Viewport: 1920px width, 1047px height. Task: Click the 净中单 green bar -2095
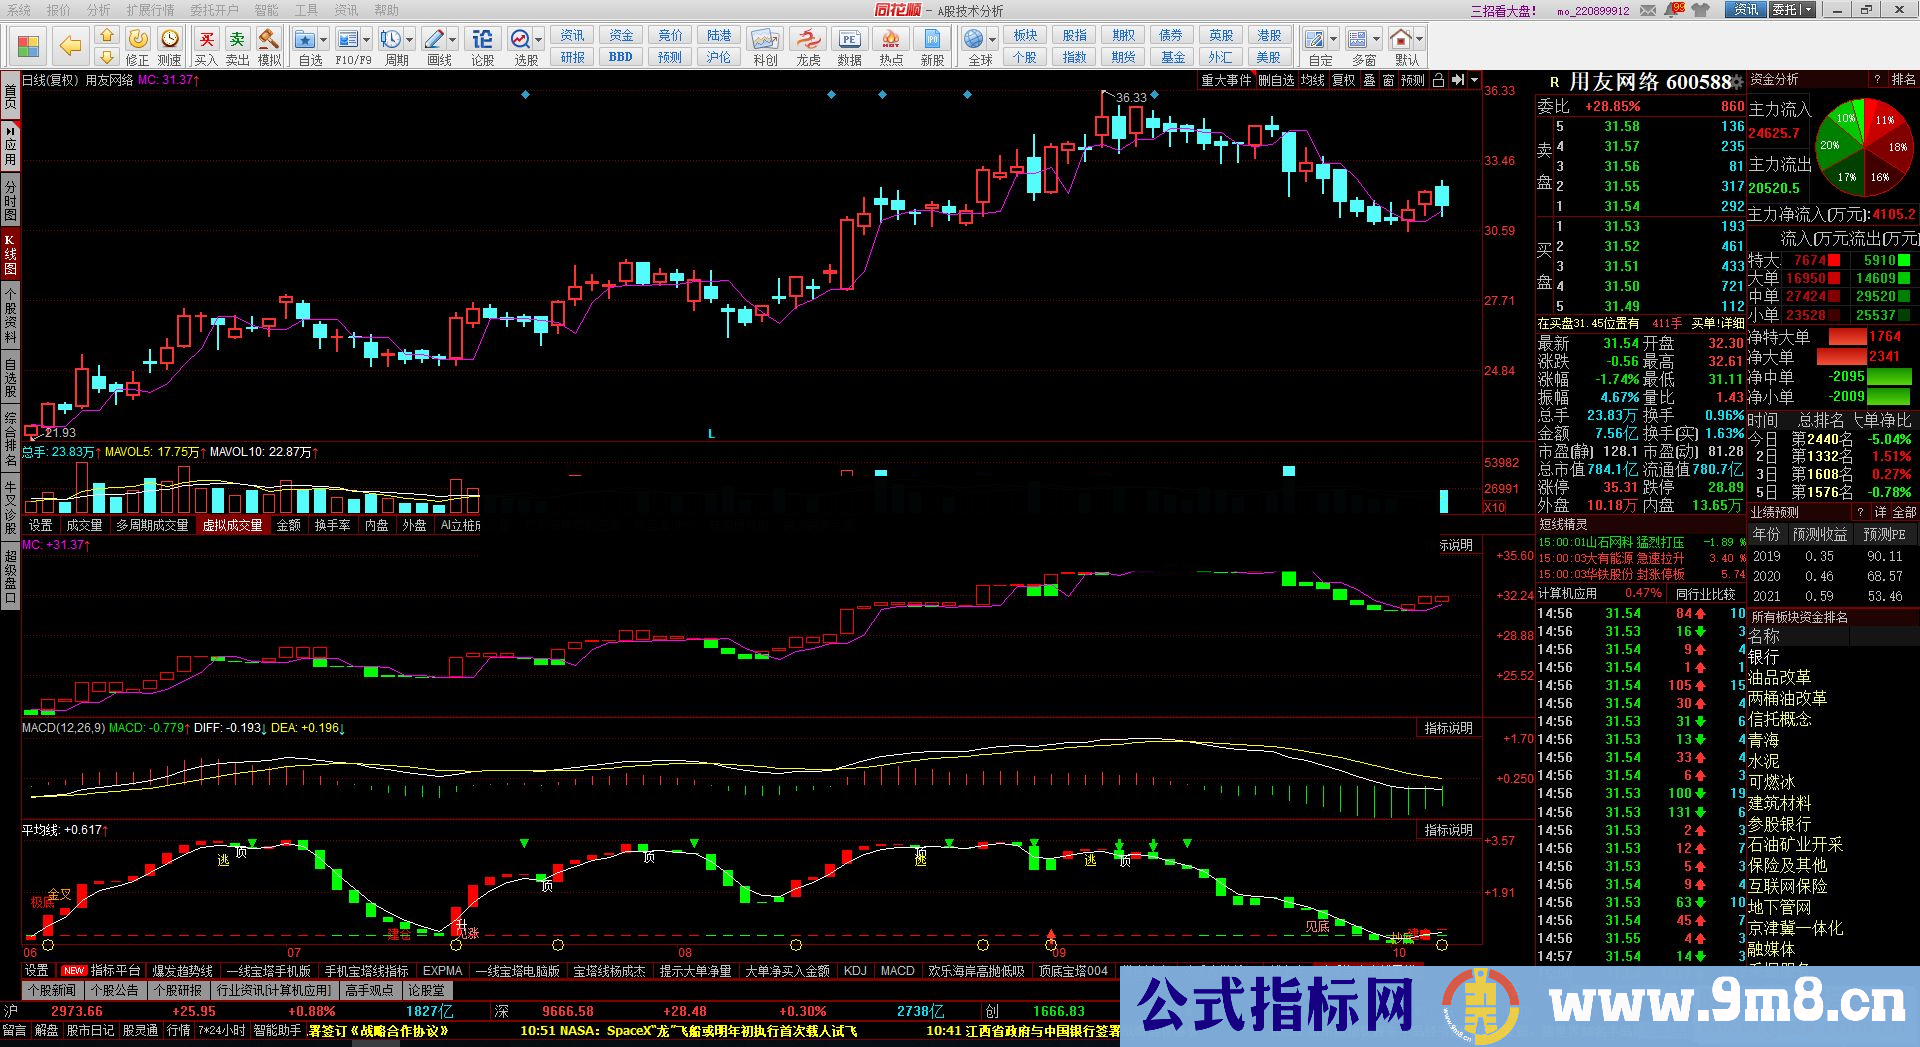click(x=1889, y=377)
